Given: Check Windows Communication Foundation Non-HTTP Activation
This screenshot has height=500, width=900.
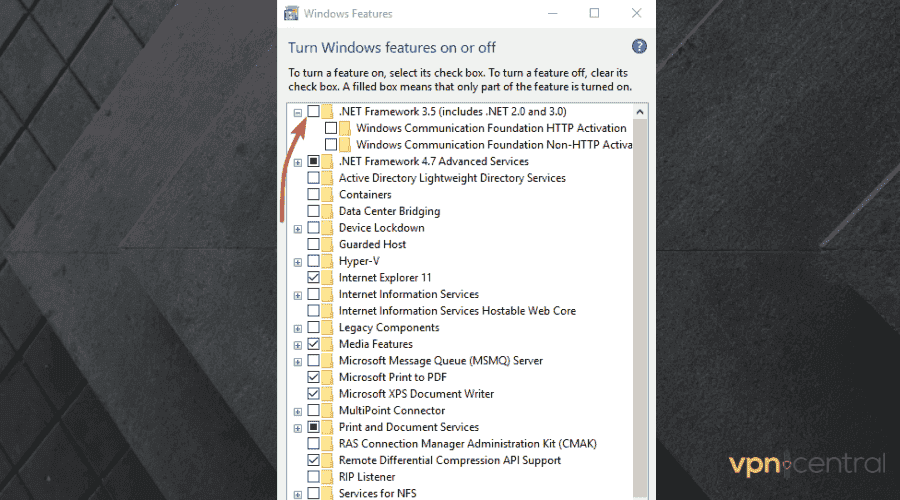Looking at the screenshot, I should (331, 145).
